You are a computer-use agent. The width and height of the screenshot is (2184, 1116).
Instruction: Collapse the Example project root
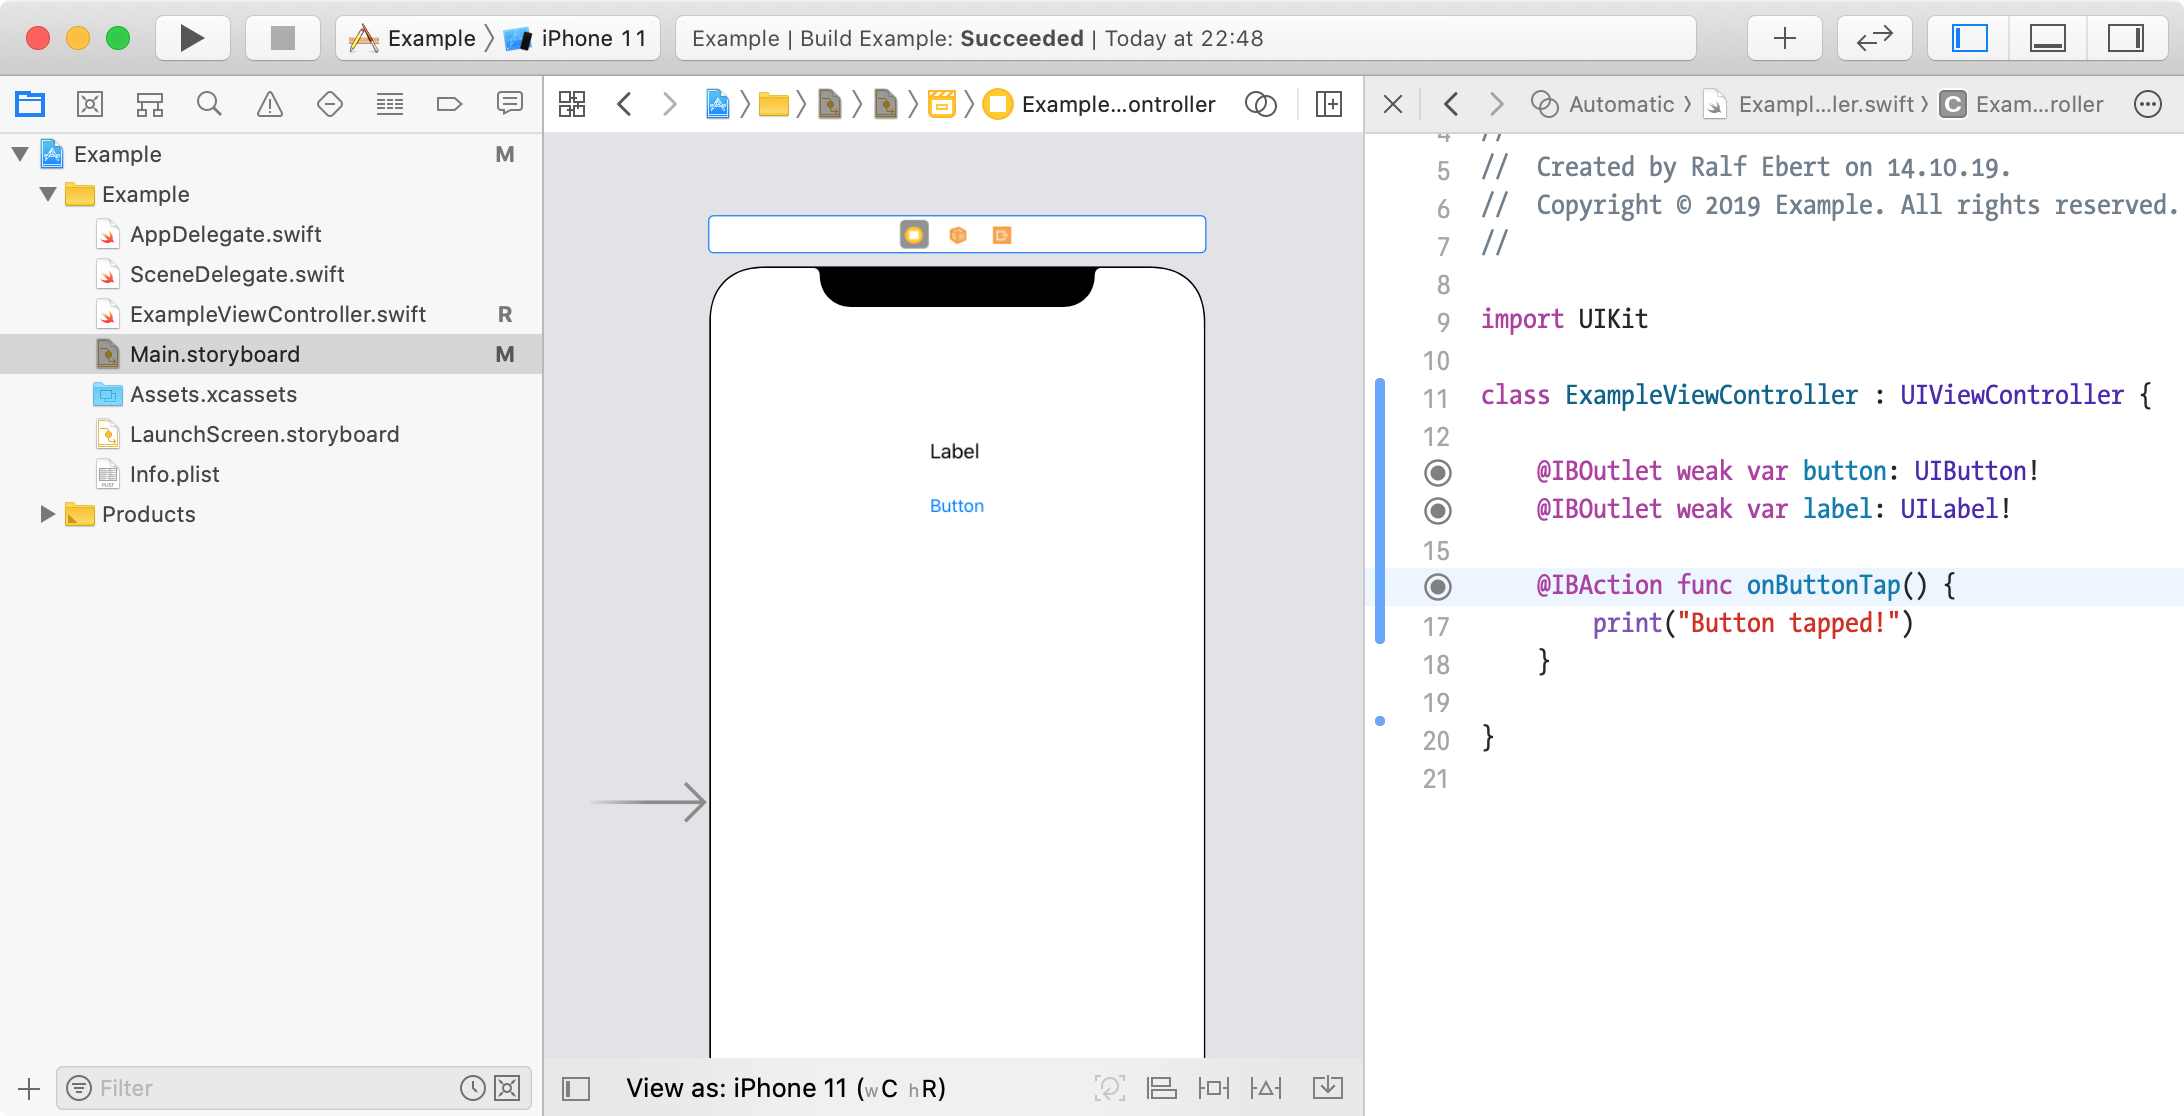tap(20, 154)
